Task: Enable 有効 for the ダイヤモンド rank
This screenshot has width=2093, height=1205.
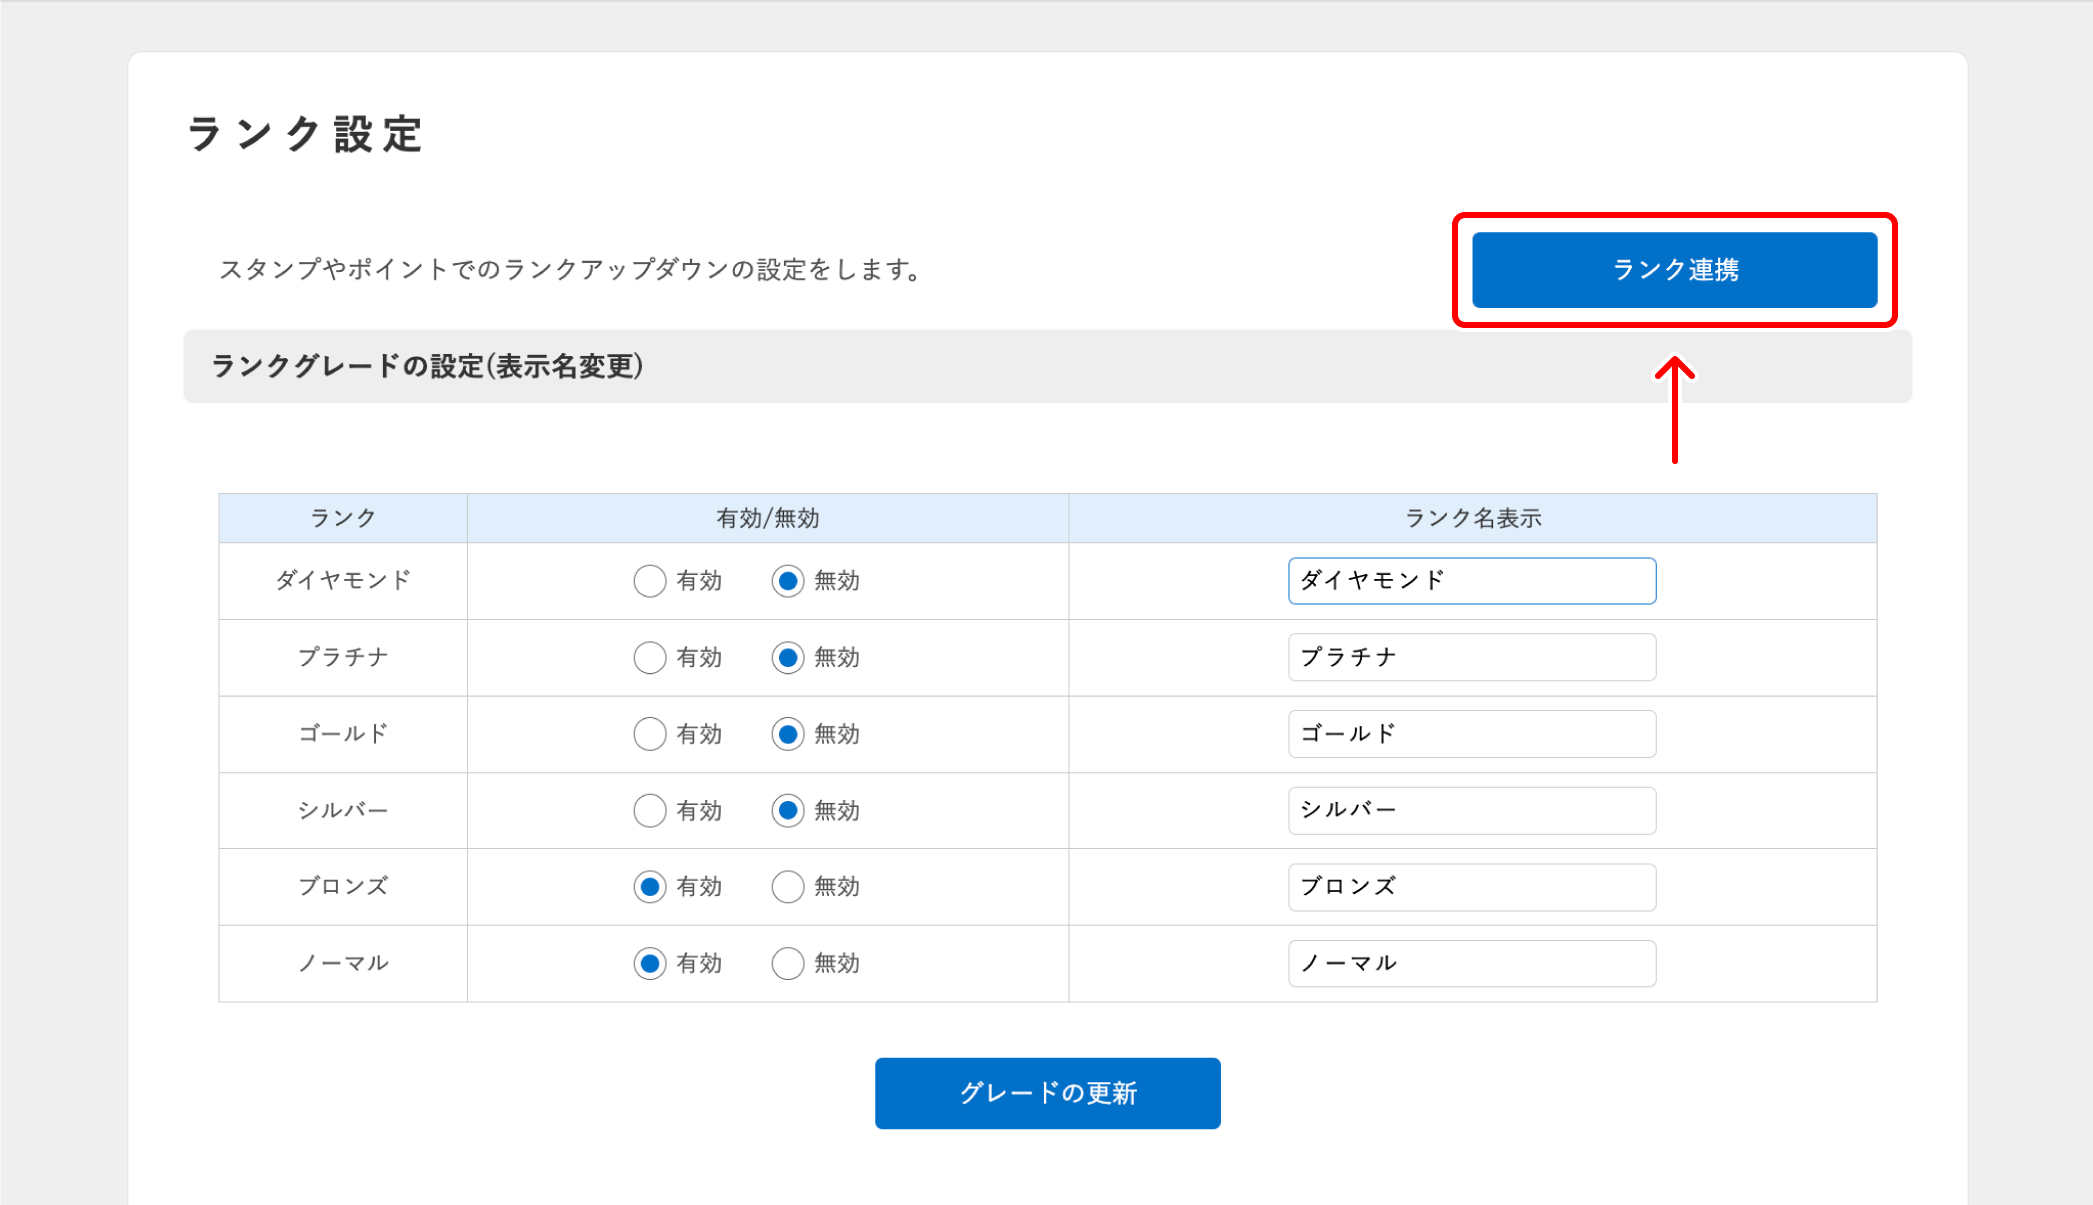Action: point(650,581)
